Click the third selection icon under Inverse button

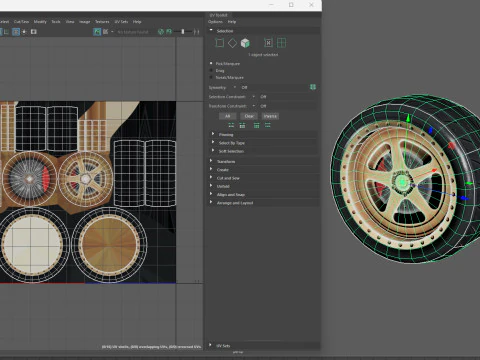[256, 125]
